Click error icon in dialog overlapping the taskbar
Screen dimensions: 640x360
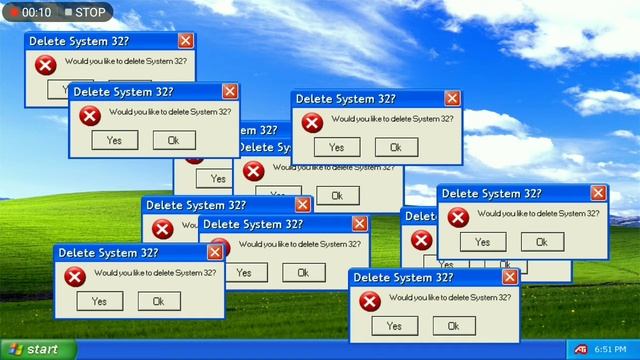pyautogui.click(x=370, y=302)
